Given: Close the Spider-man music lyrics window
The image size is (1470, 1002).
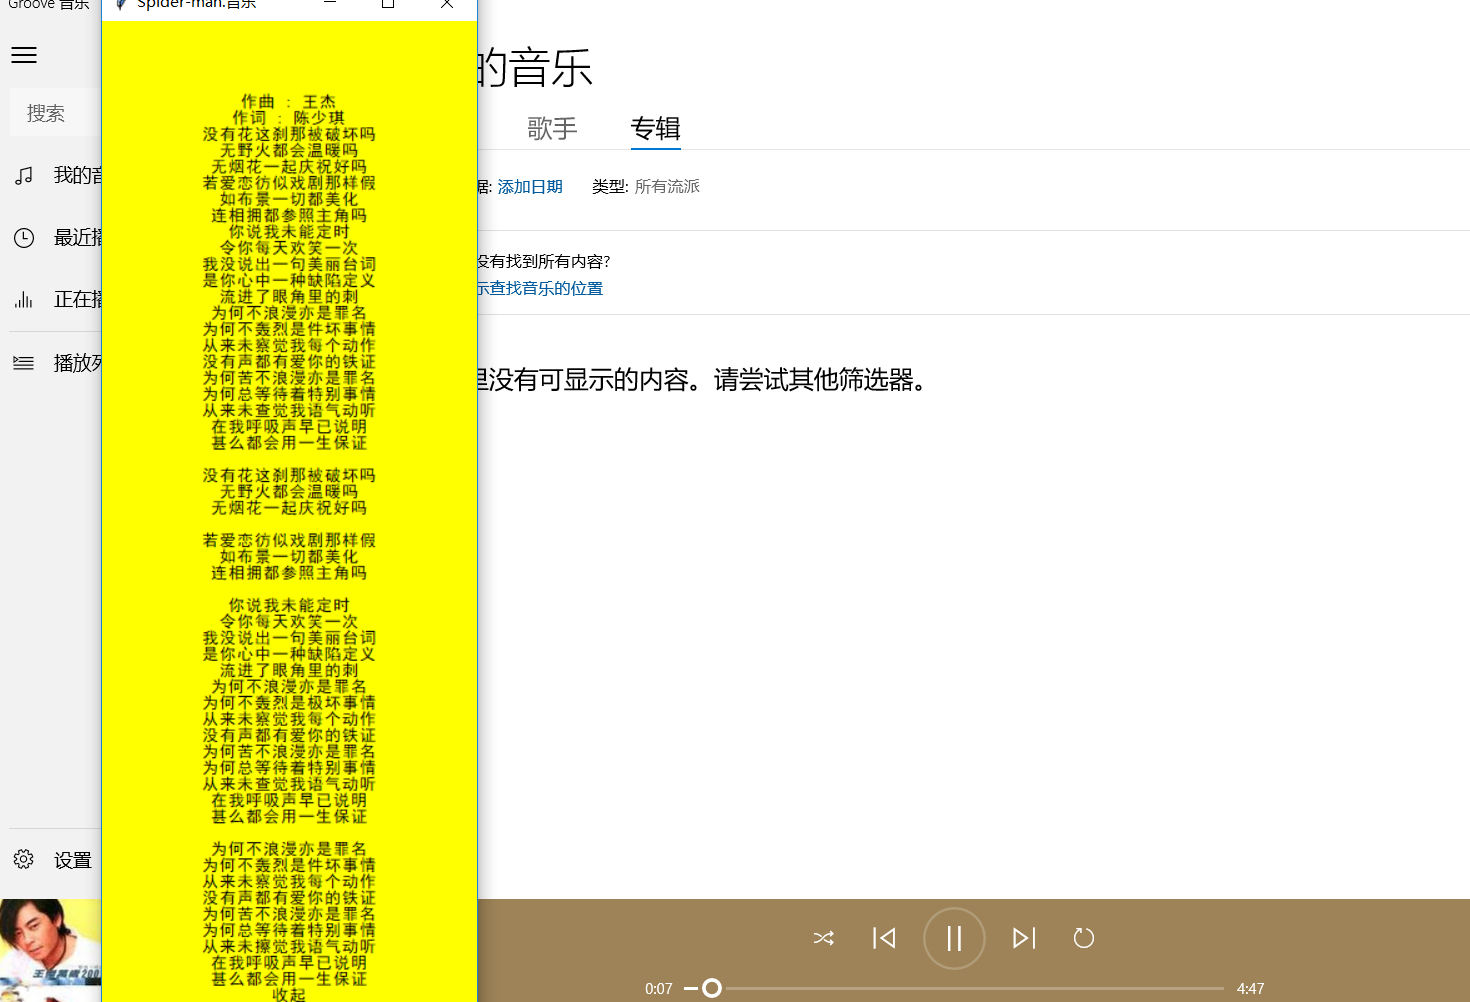Looking at the screenshot, I should tap(447, 5).
